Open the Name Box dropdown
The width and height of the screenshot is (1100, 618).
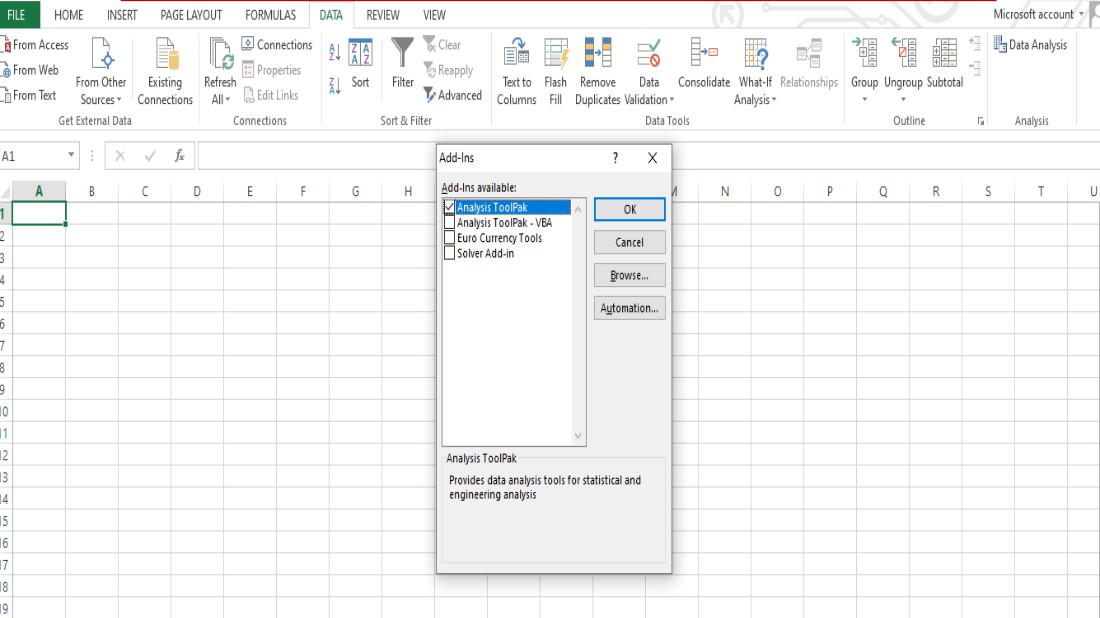(x=71, y=155)
